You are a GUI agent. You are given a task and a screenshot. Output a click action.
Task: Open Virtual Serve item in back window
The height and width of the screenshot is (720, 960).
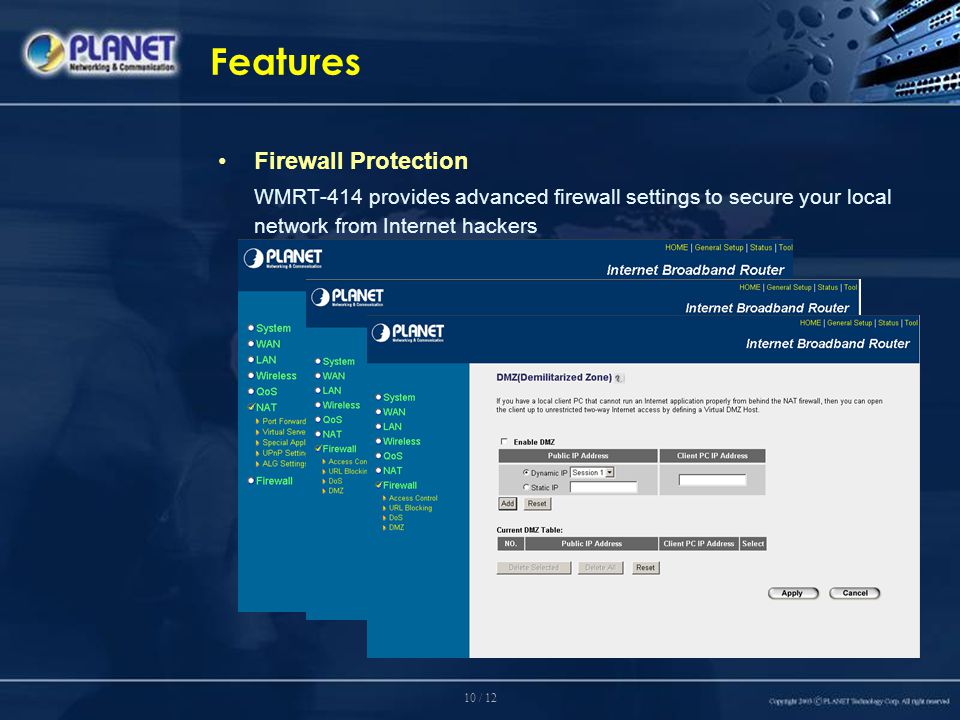[x=283, y=432]
